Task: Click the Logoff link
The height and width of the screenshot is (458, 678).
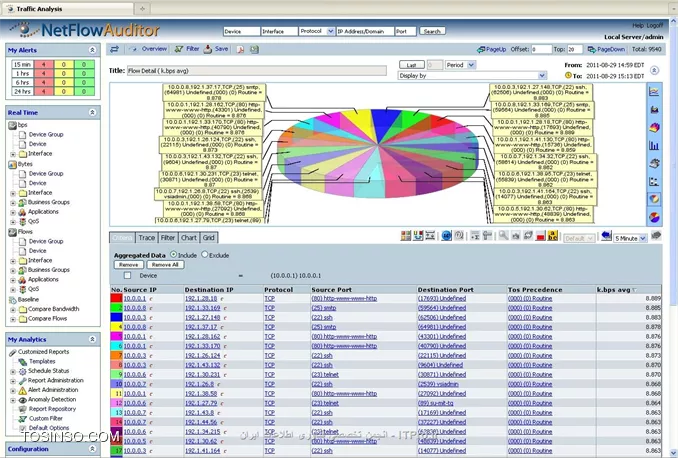Action: pos(655,26)
